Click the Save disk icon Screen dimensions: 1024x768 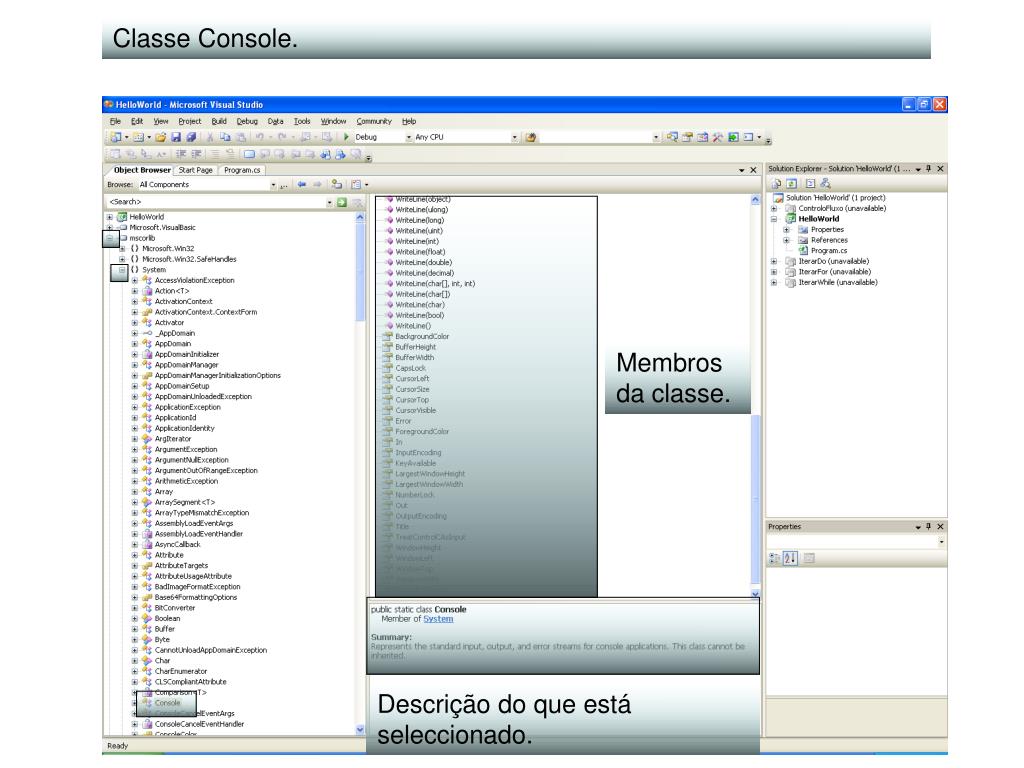pos(176,137)
